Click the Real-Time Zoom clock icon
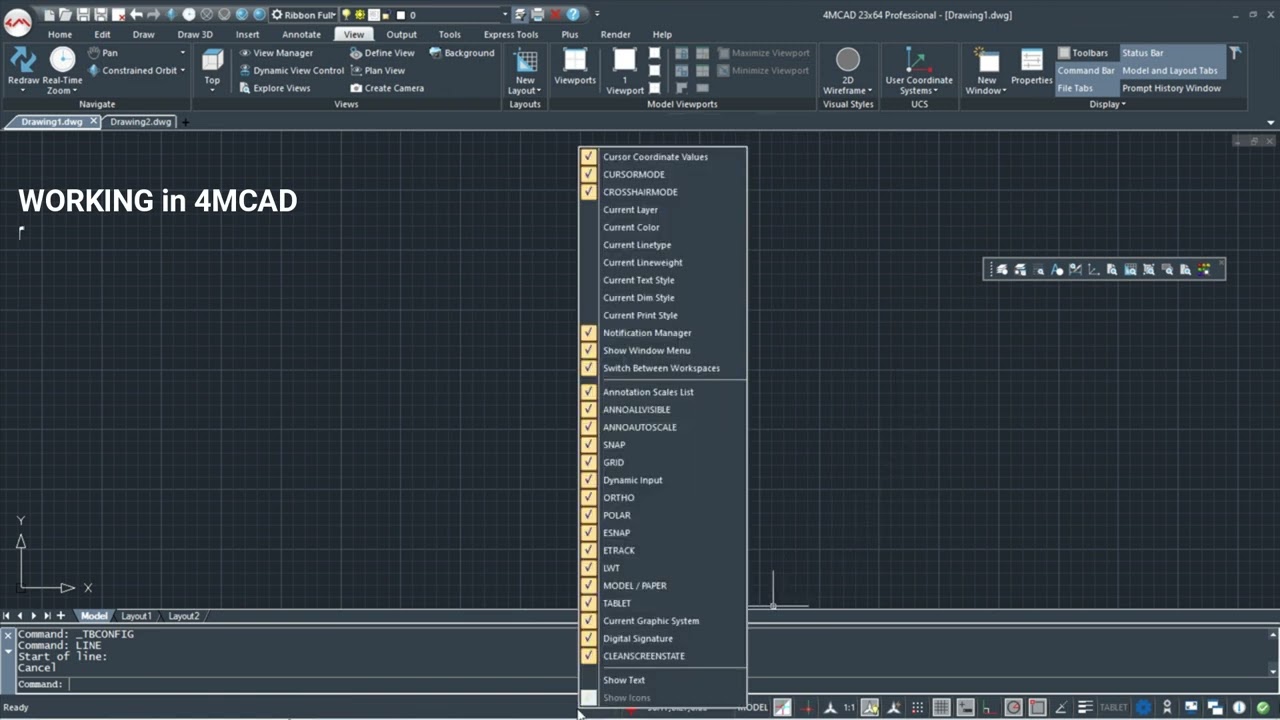The height and width of the screenshot is (720, 1280). click(x=62, y=59)
